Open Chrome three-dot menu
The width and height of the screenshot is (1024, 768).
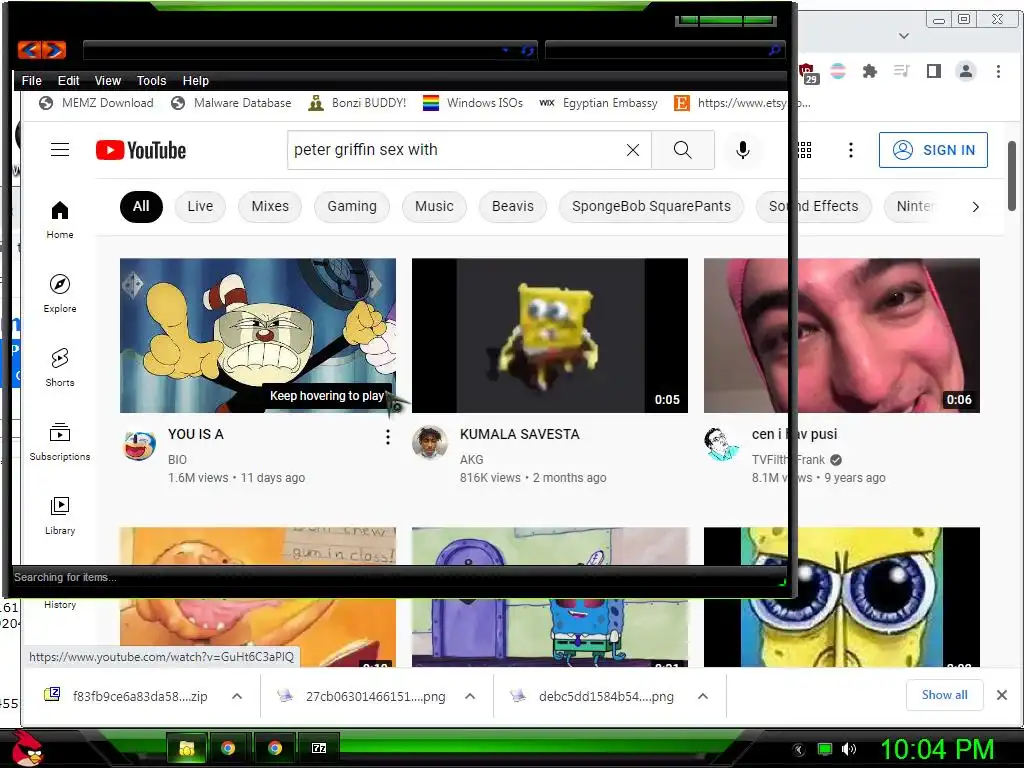[998, 71]
